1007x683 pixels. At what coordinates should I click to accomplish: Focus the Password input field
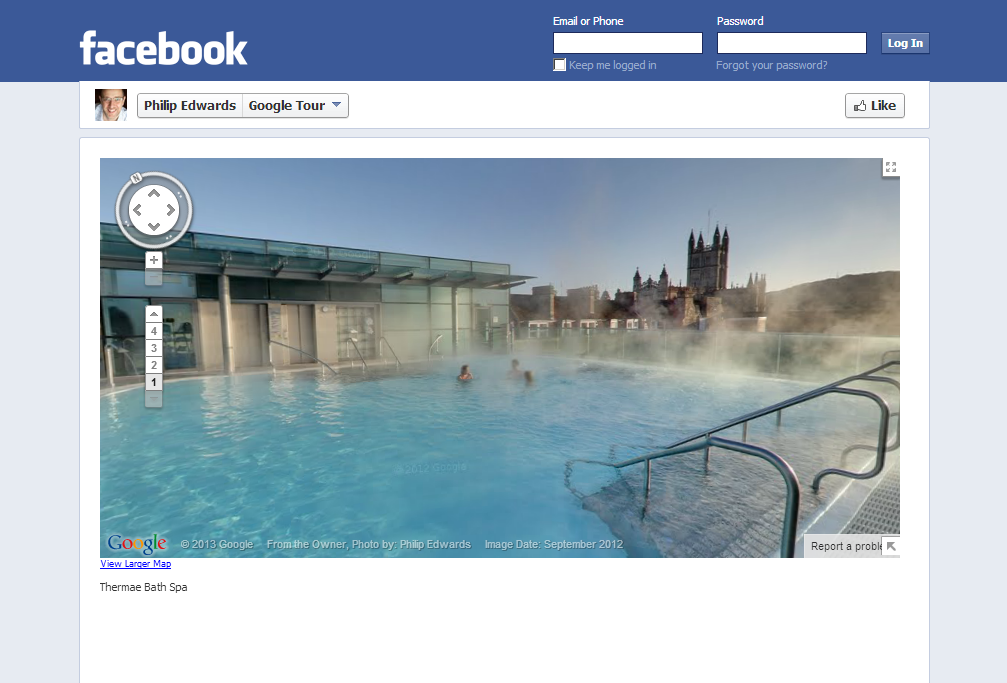coord(791,43)
